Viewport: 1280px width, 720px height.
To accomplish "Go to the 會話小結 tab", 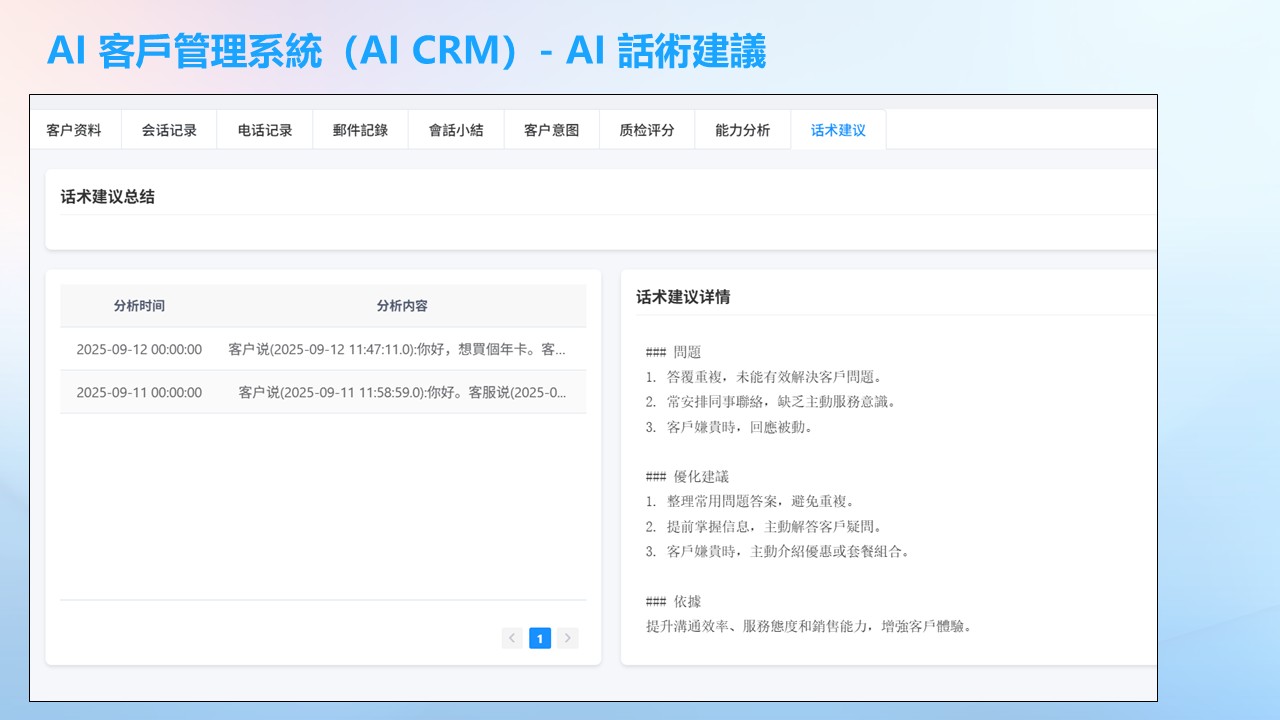I will [x=456, y=130].
